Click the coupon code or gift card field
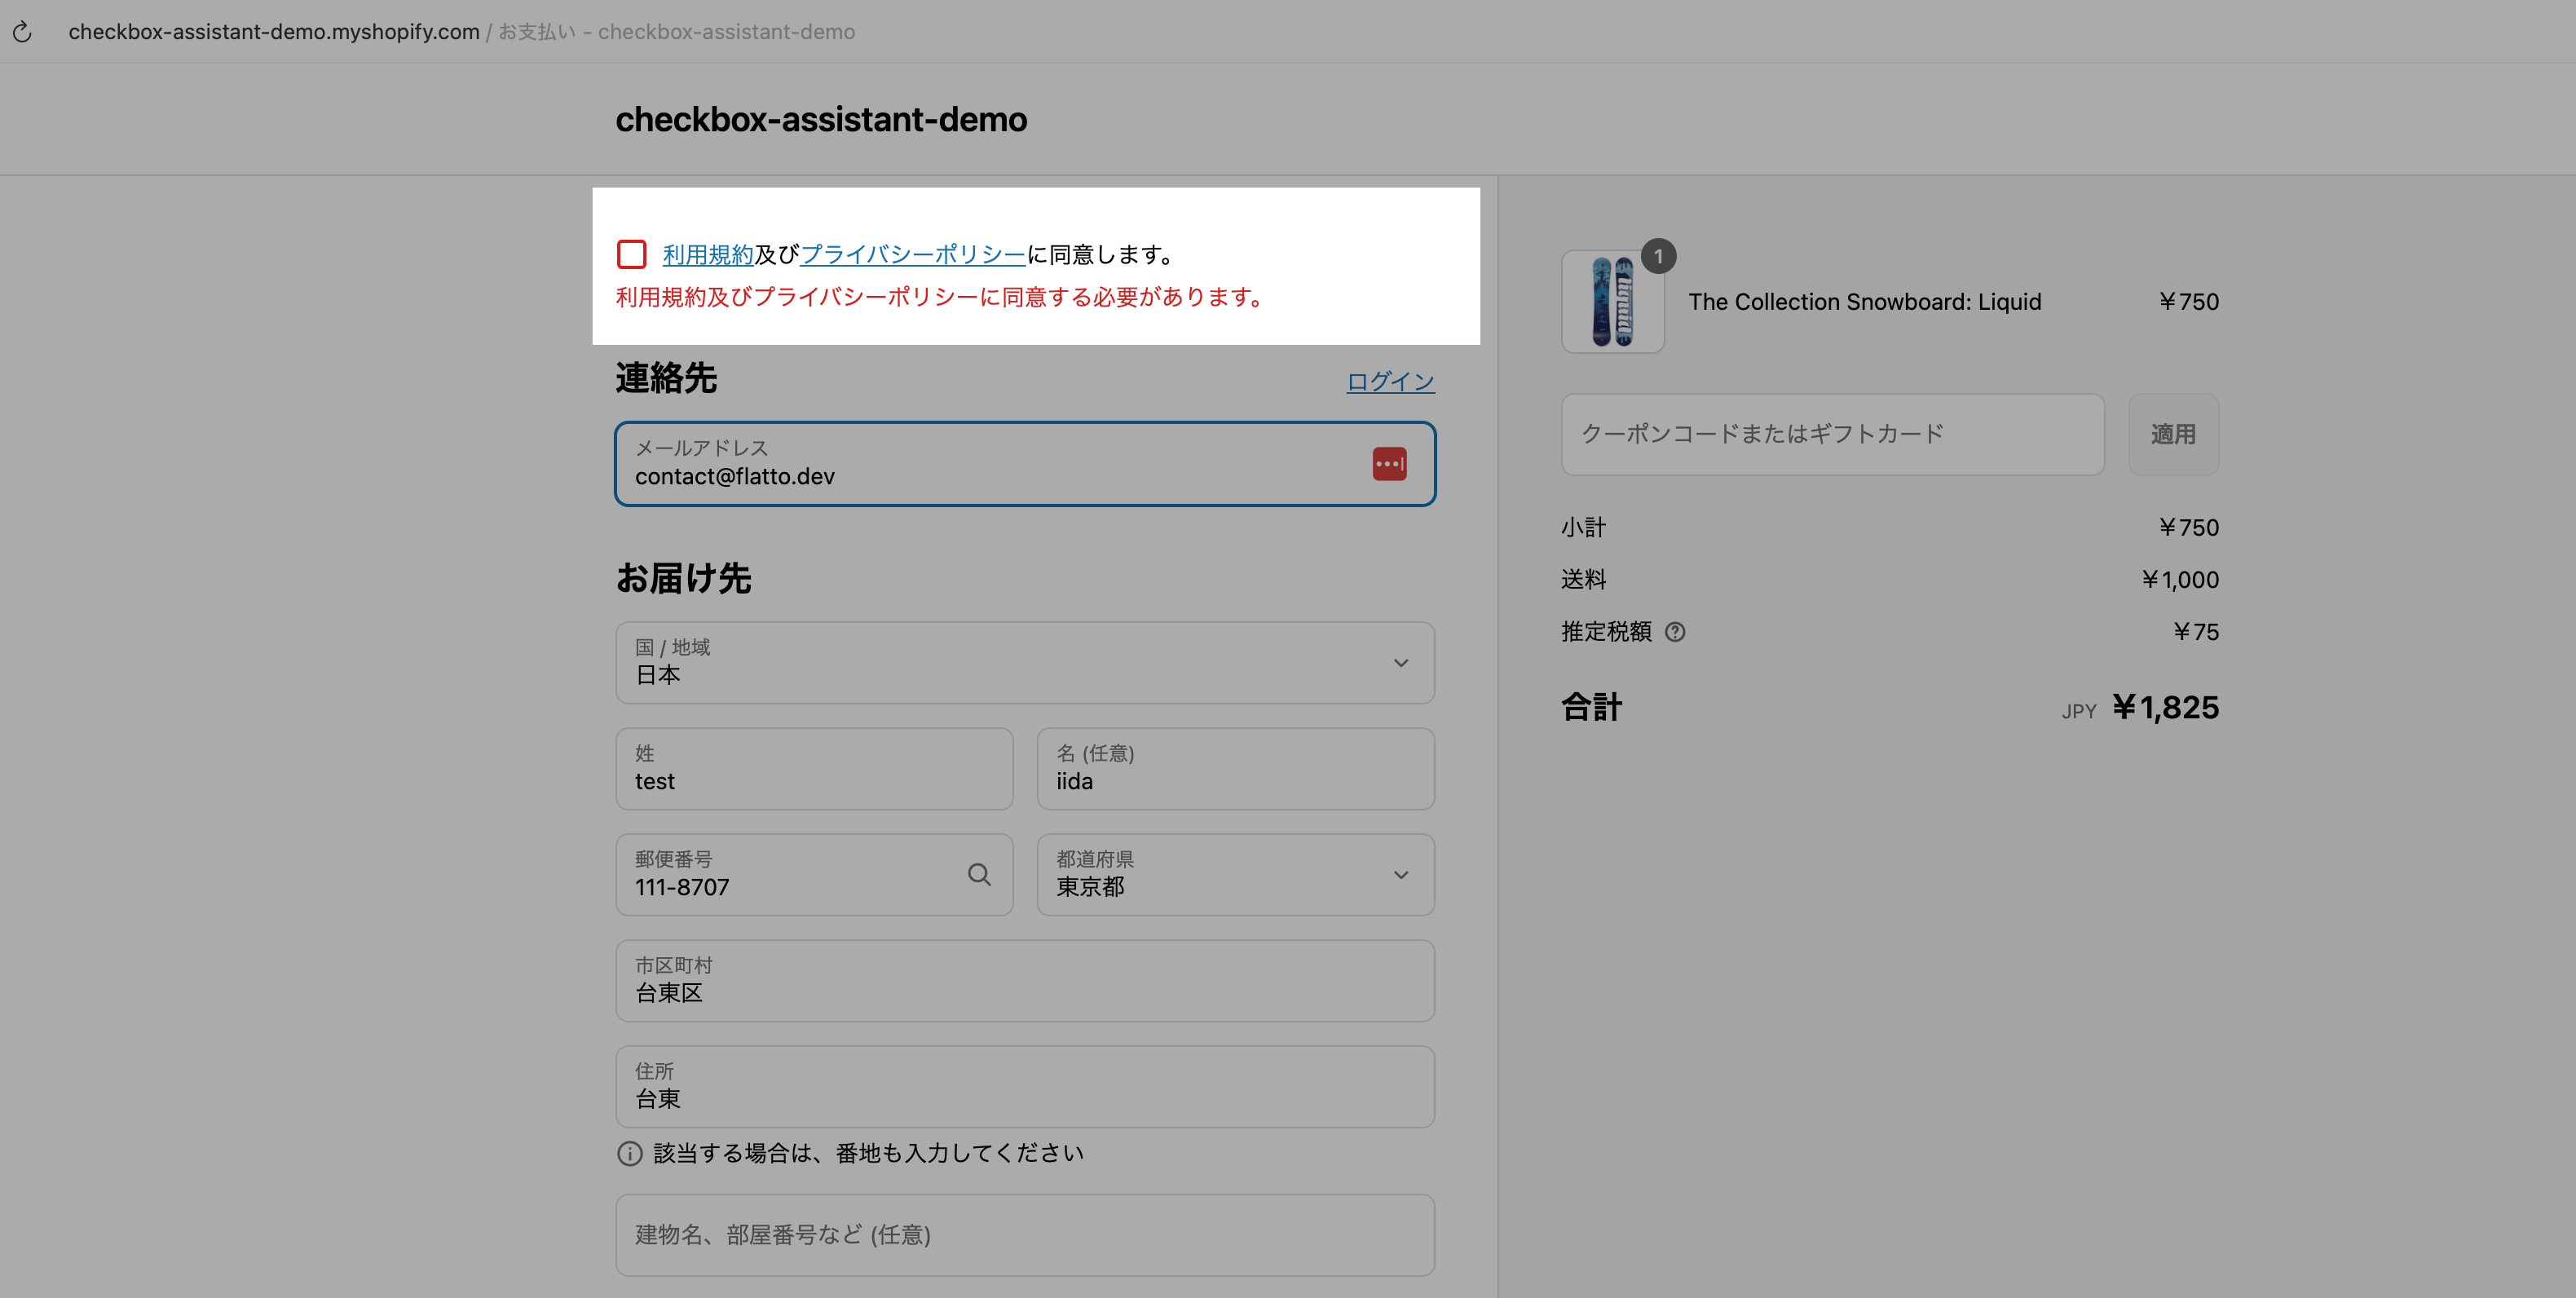 pyautogui.click(x=1832, y=434)
